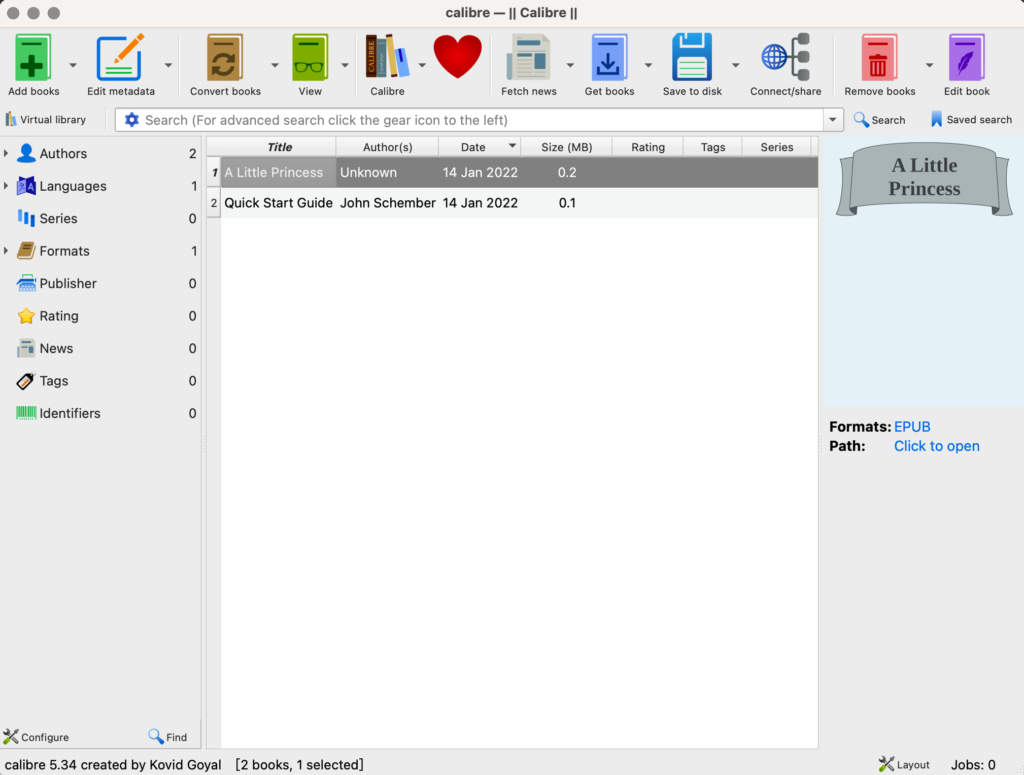Select the Formats category icon

[x=26, y=251]
